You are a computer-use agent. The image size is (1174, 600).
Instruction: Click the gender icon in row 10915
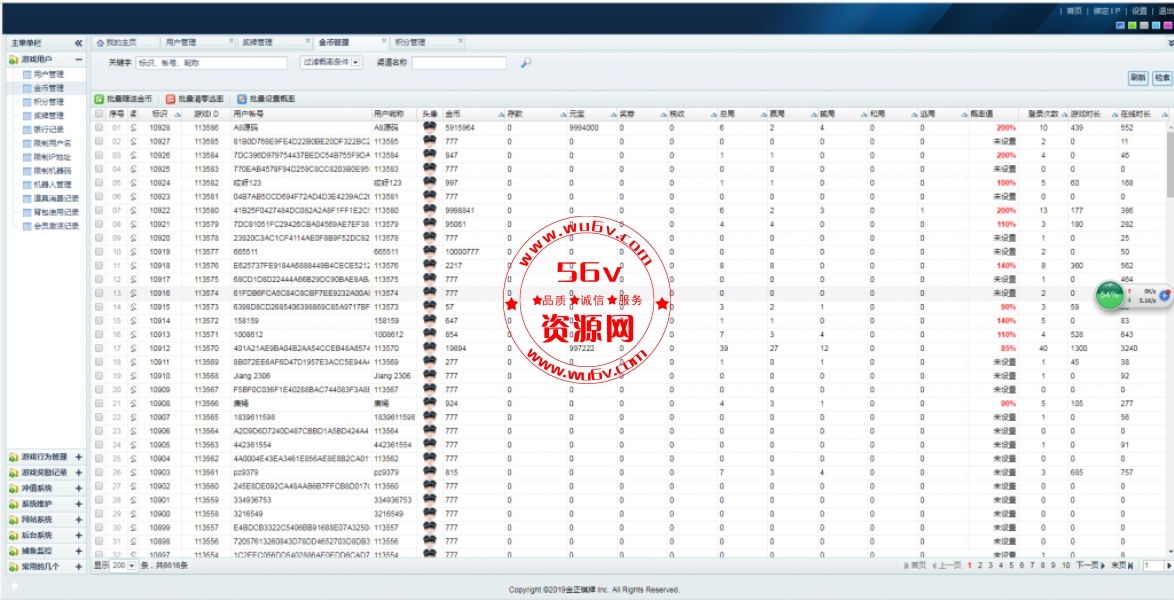pos(133,306)
